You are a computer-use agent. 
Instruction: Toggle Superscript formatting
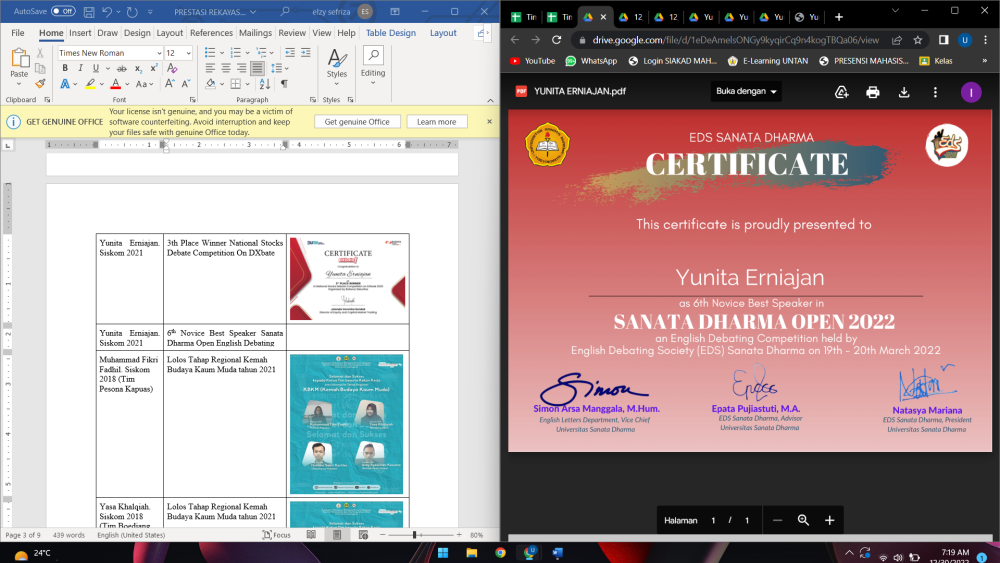point(154,68)
